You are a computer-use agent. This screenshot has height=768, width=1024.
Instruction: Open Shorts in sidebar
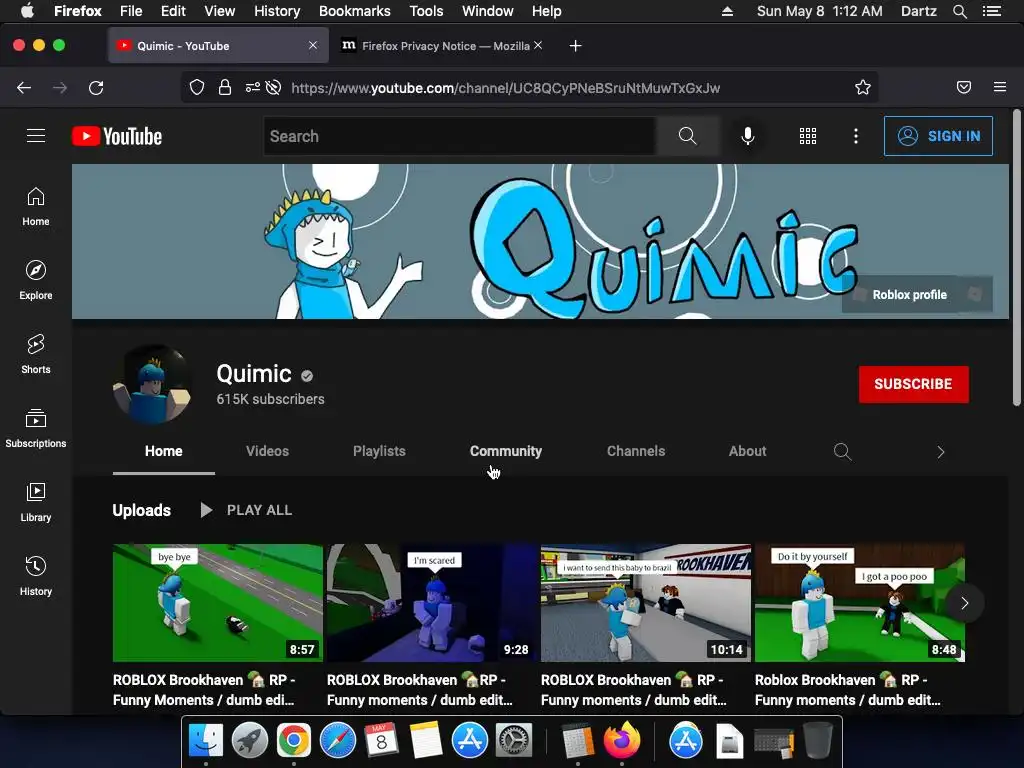(36, 354)
